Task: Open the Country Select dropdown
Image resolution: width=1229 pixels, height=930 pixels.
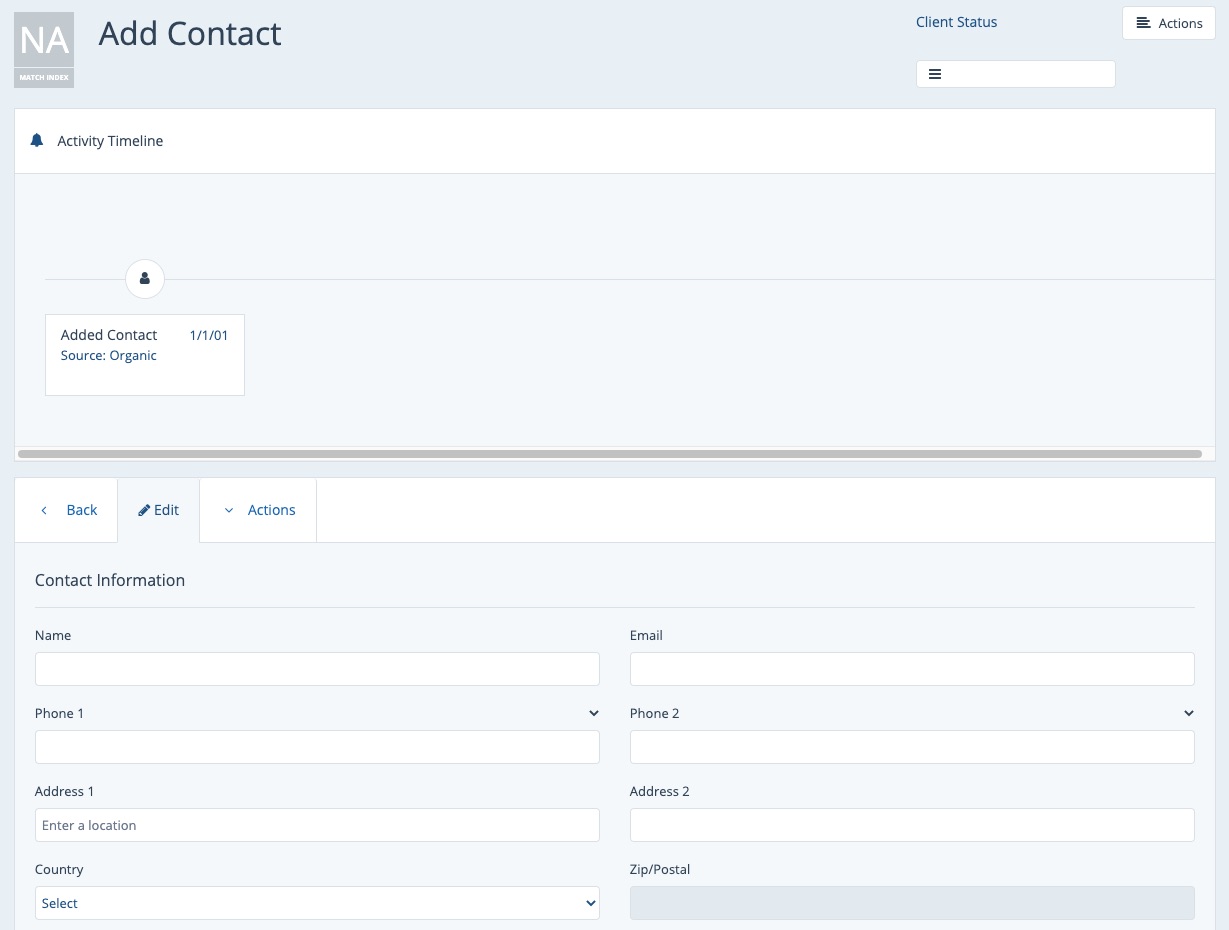Action: [317, 903]
